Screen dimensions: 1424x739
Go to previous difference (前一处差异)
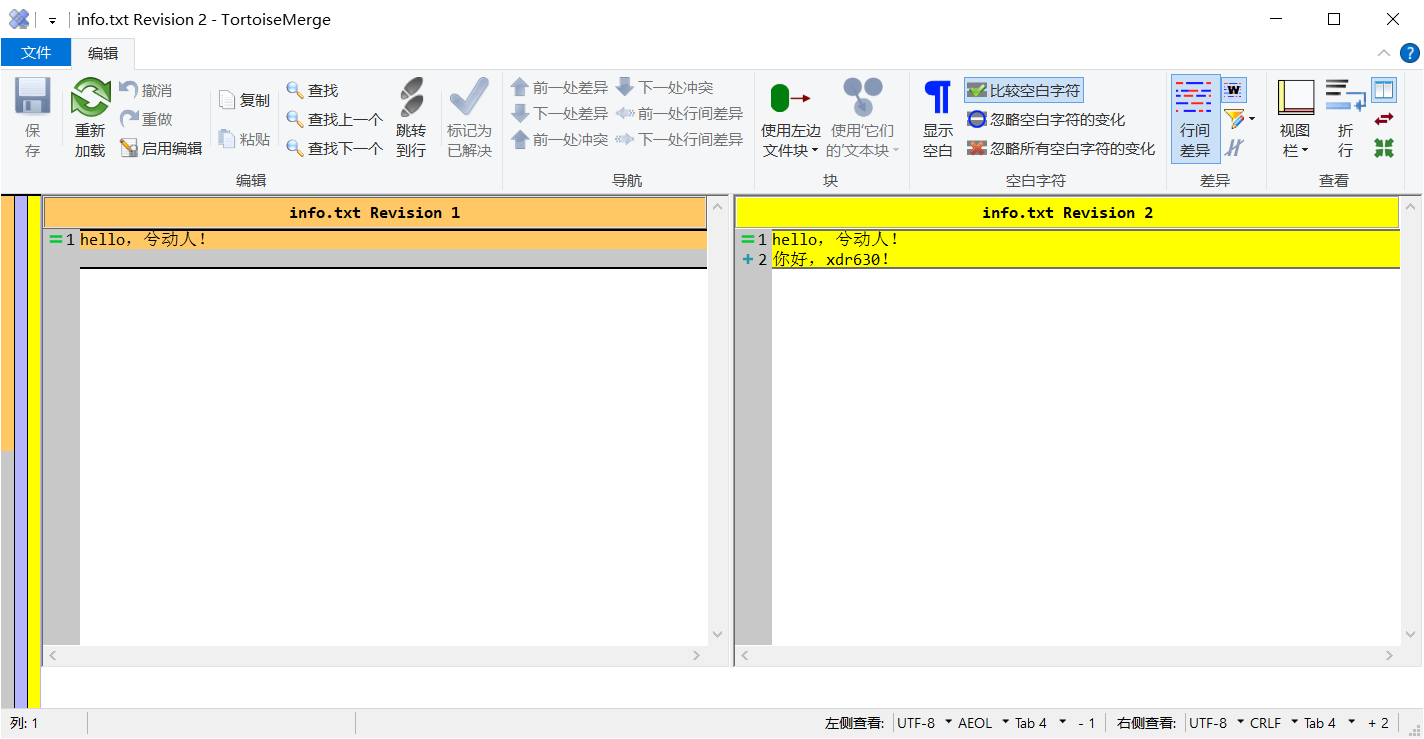click(x=560, y=87)
